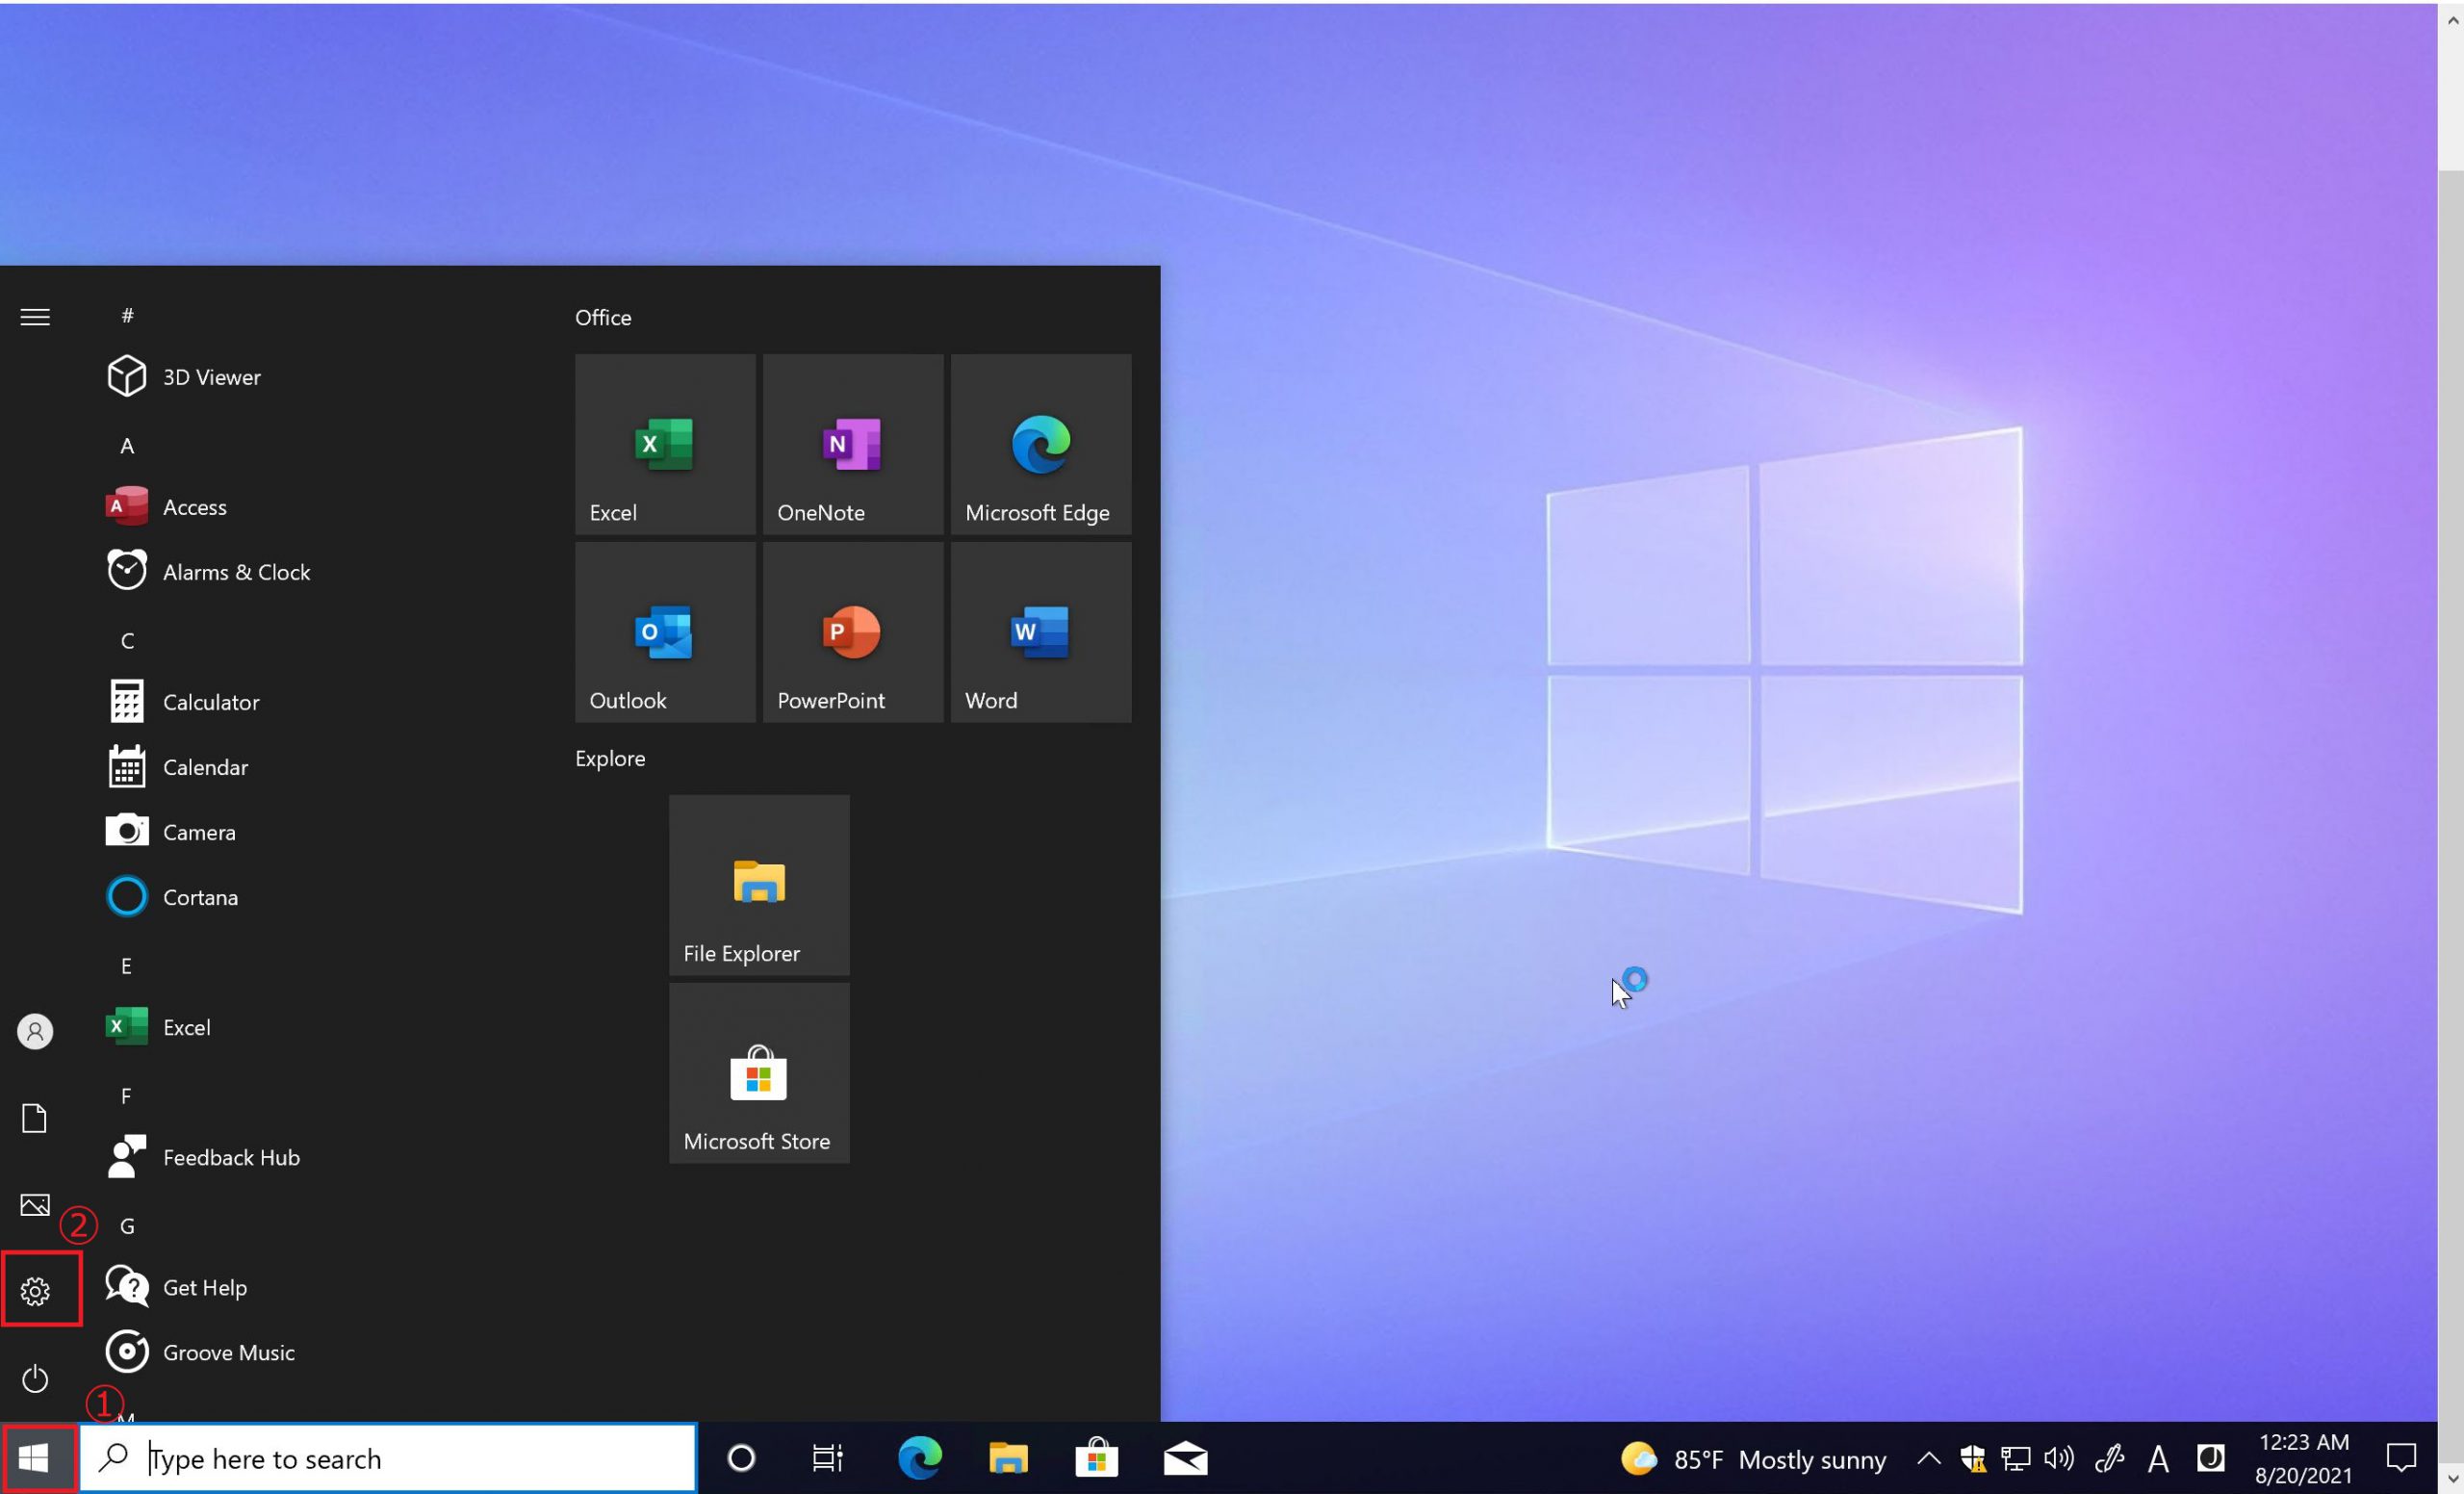Click the user account avatar
The height and width of the screenshot is (1494, 2464).
click(x=36, y=1031)
